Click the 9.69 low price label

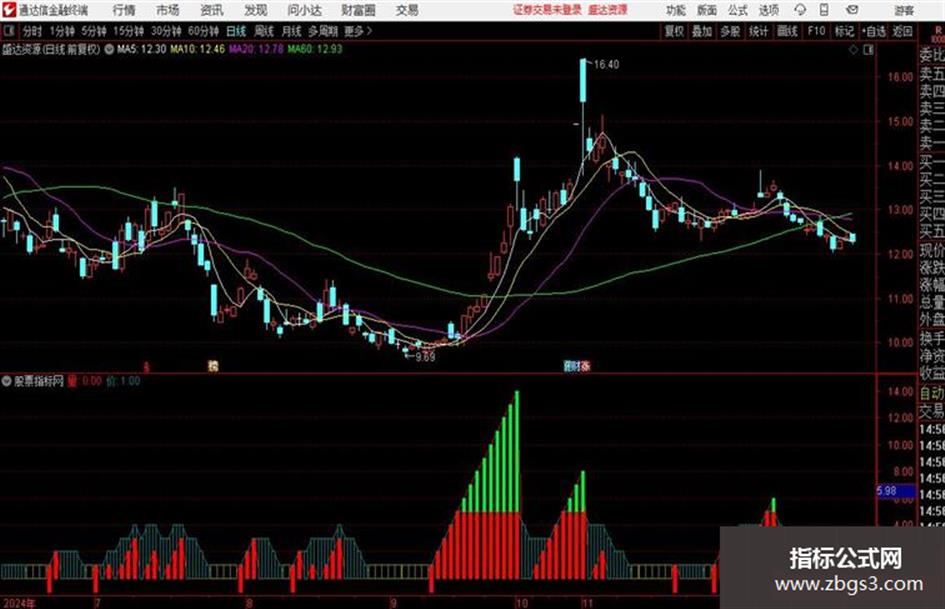coord(425,357)
